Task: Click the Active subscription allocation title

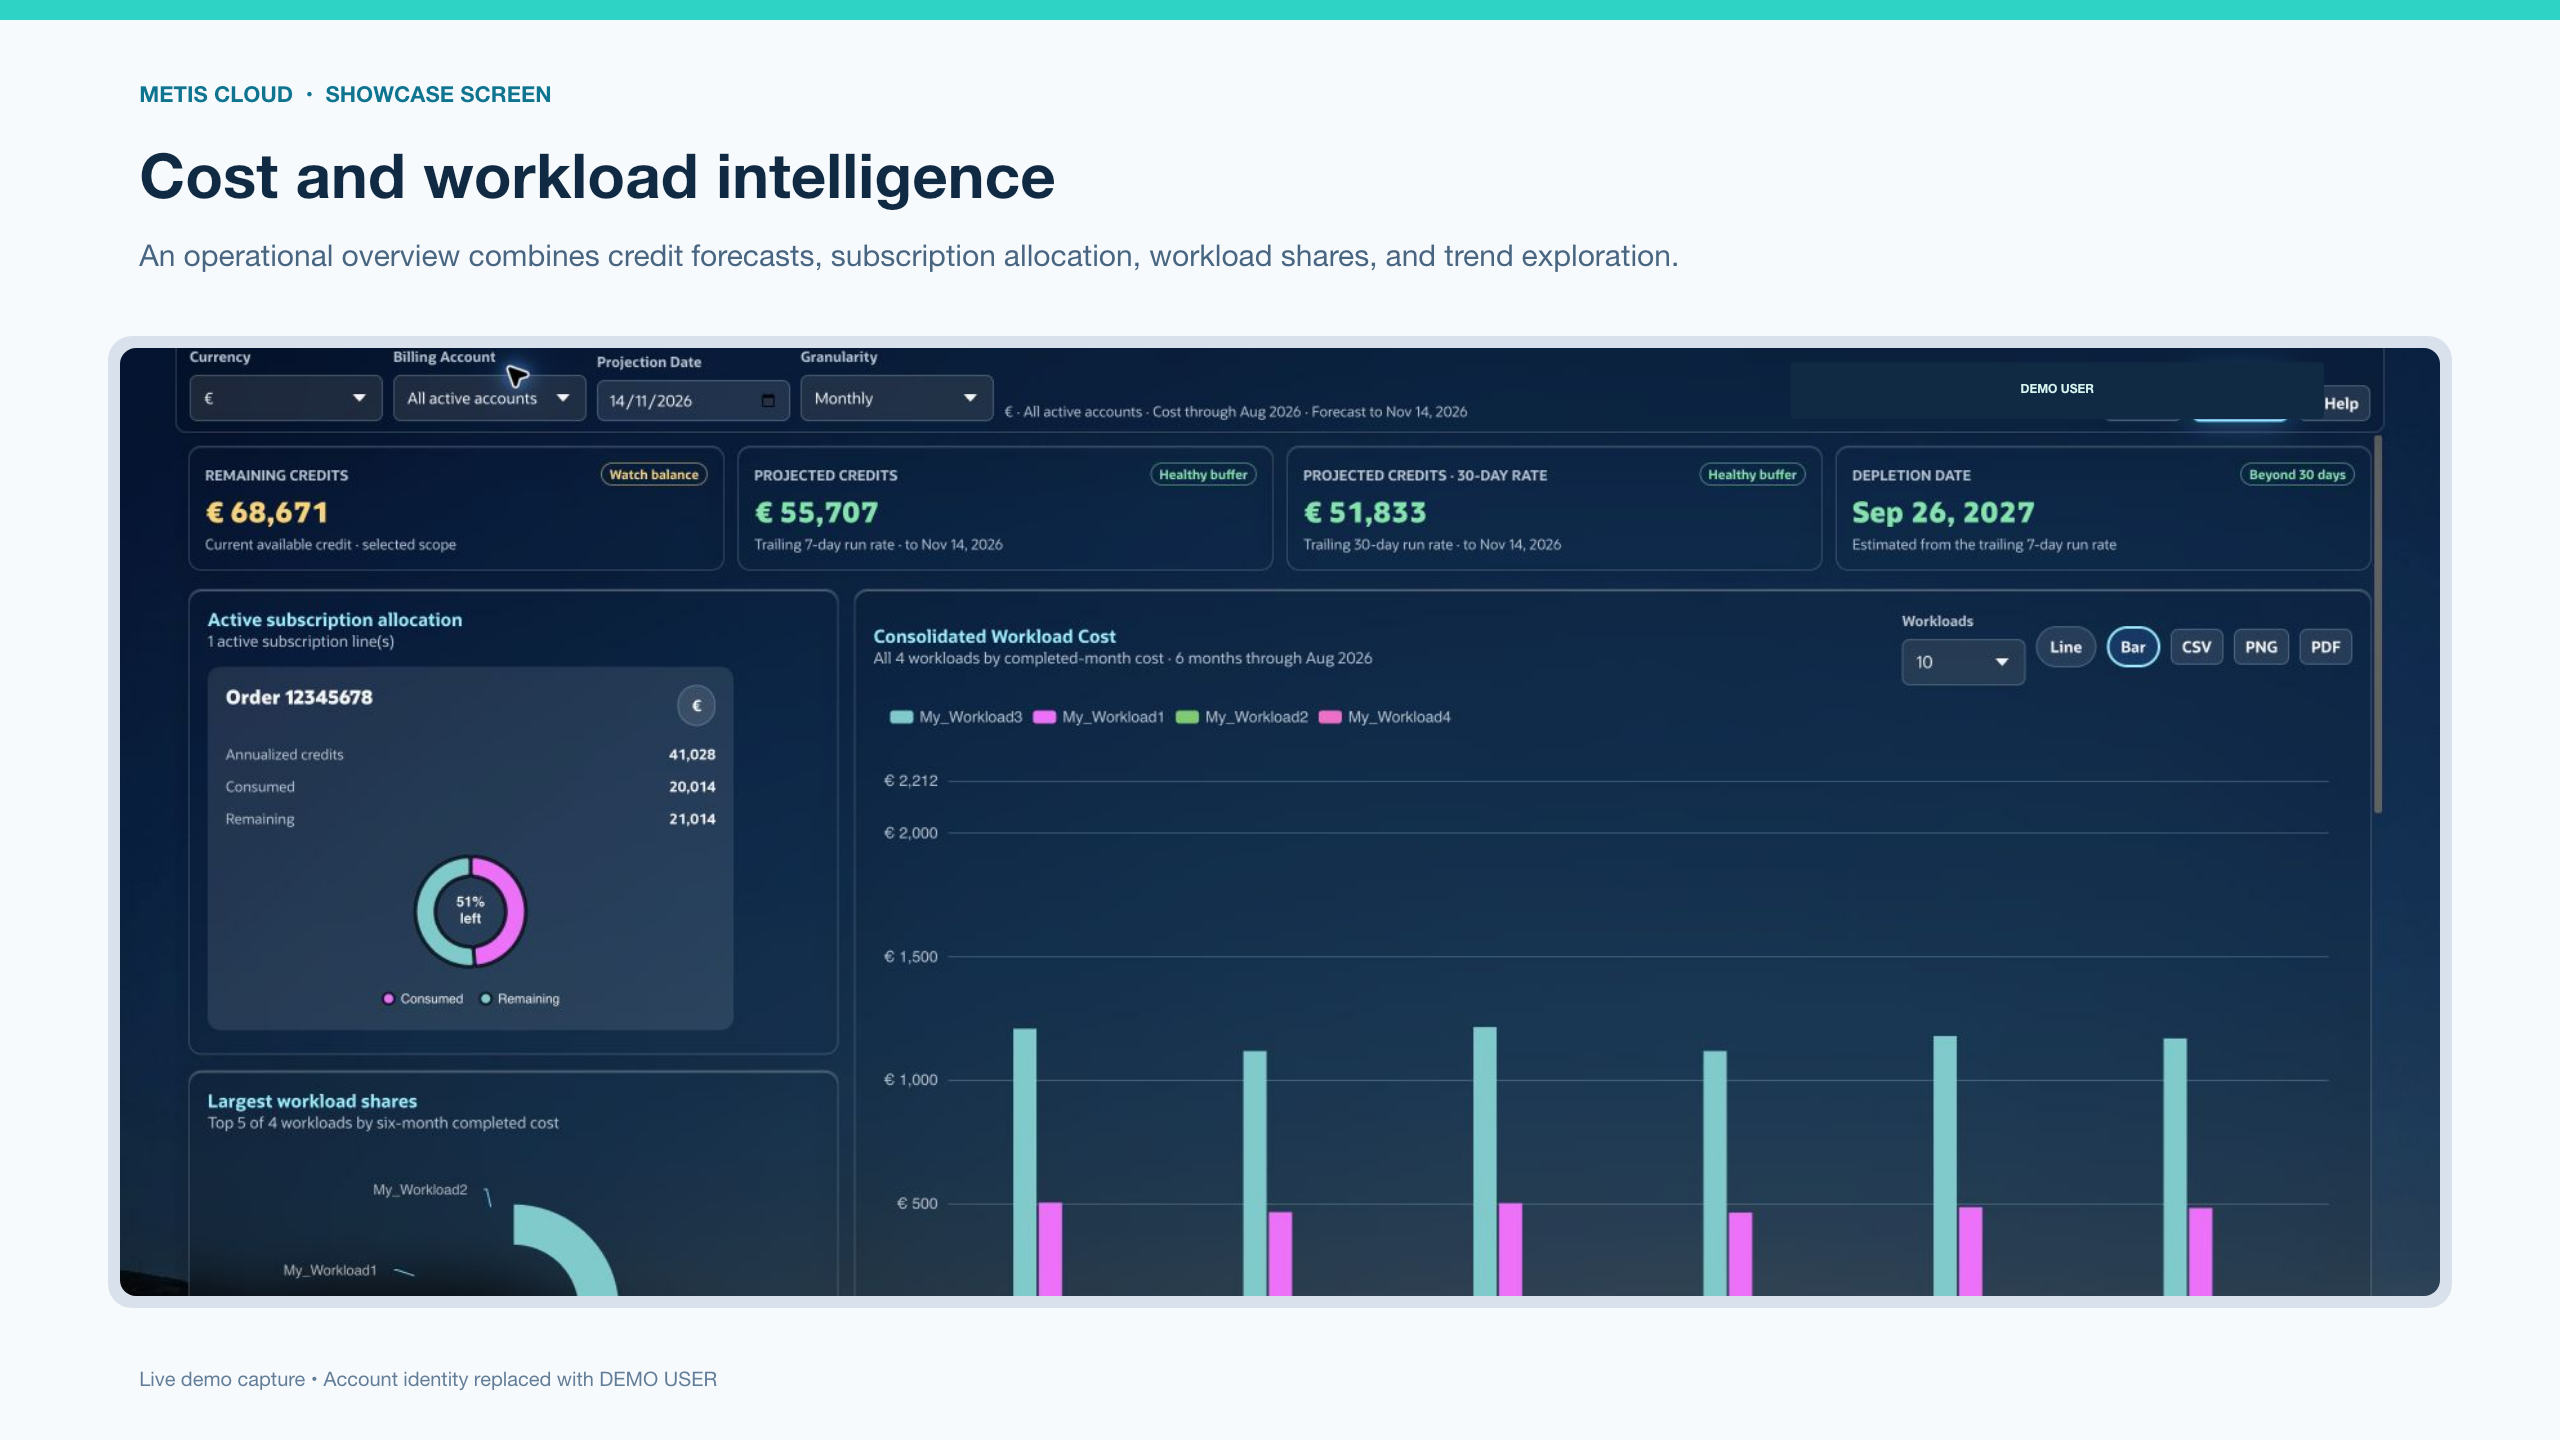Action: tap(335, 620)
